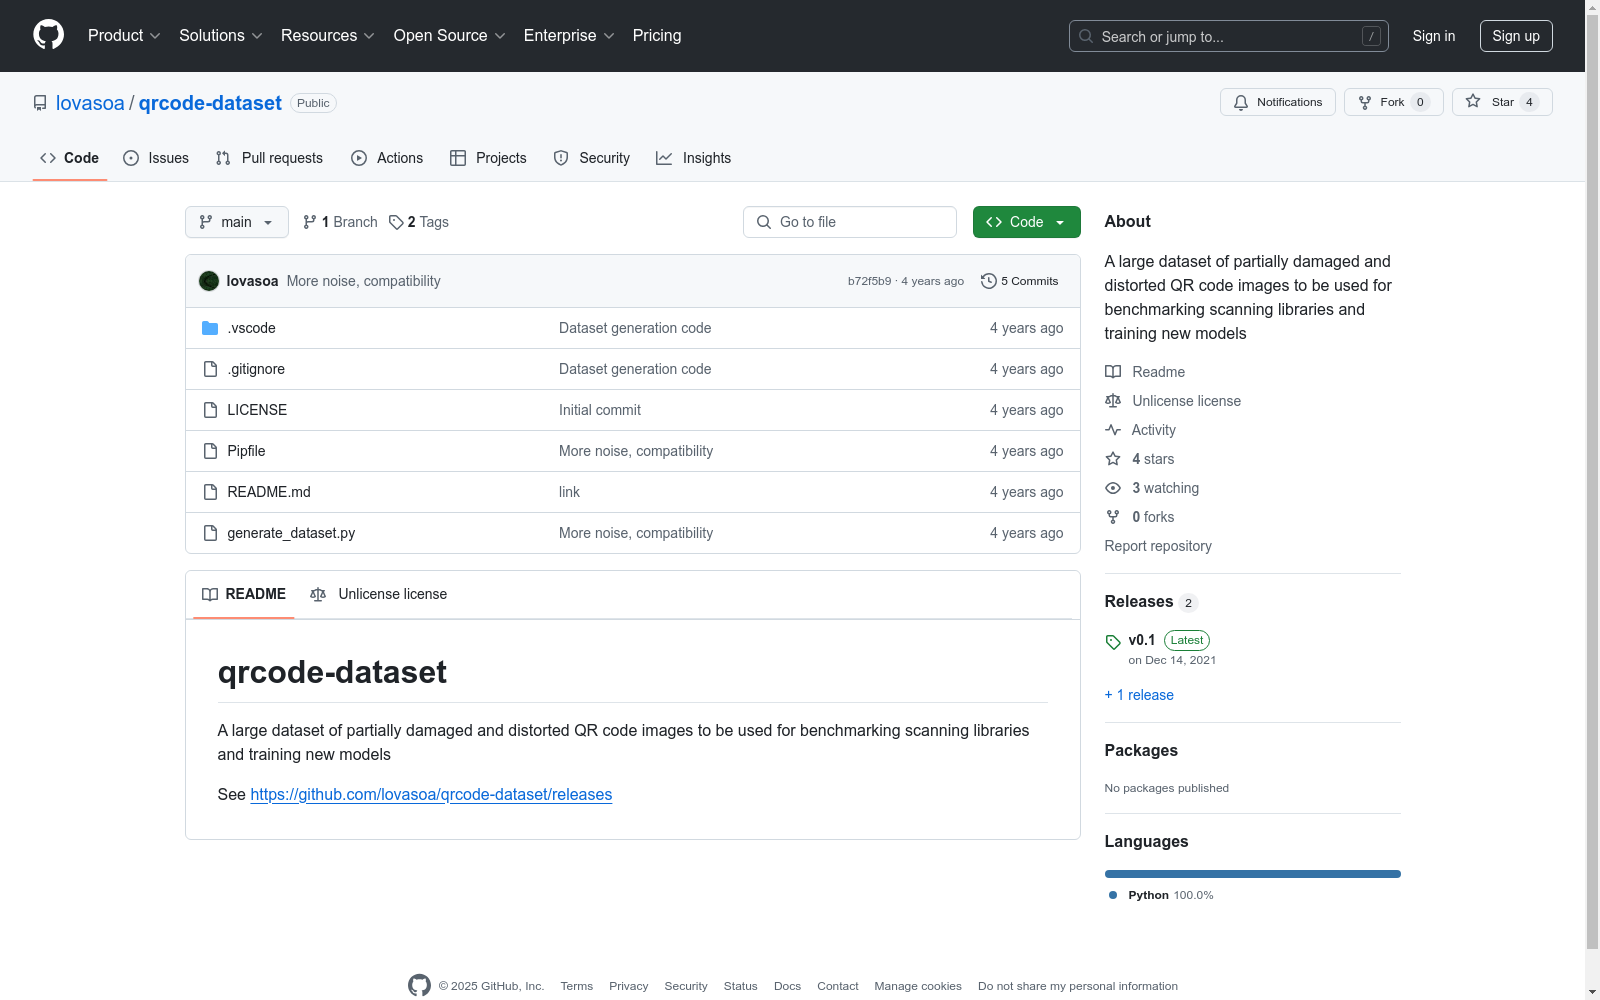View the 3 watching list
Viewport: 1600px width, 1000px height.
point(1152,488)
